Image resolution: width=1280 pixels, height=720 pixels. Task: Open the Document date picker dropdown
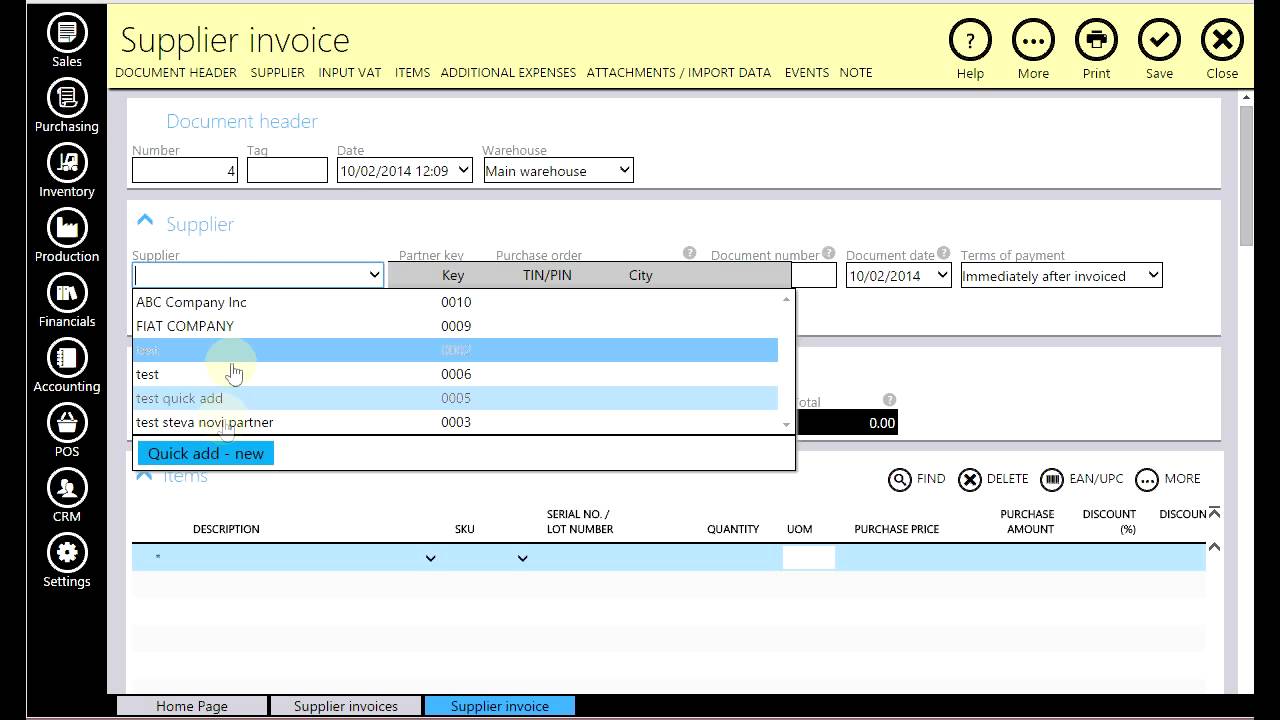point(942,276)
